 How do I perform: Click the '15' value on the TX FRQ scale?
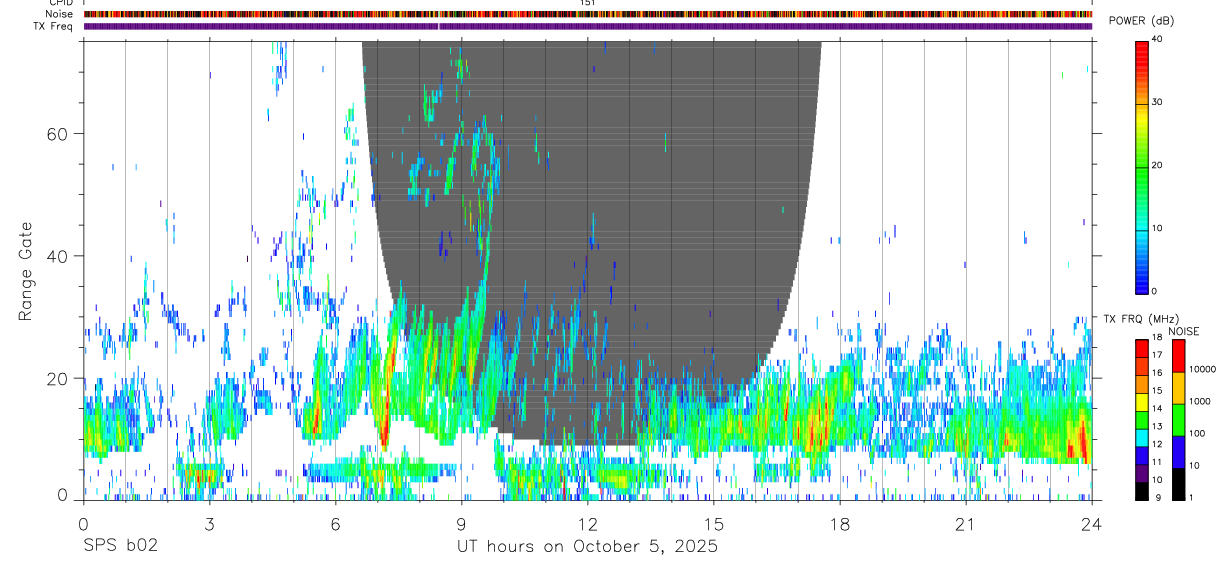click(1156, 390)
